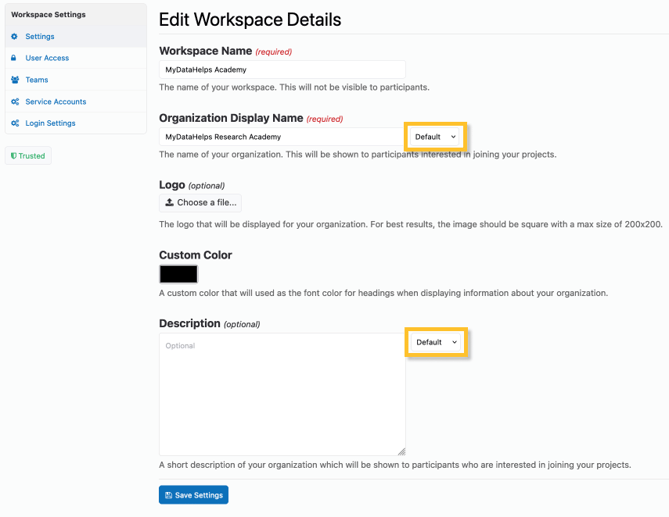Screen dimensions: 669x517
Task: Open the User Access sidebar page
Action: (47, 58)
